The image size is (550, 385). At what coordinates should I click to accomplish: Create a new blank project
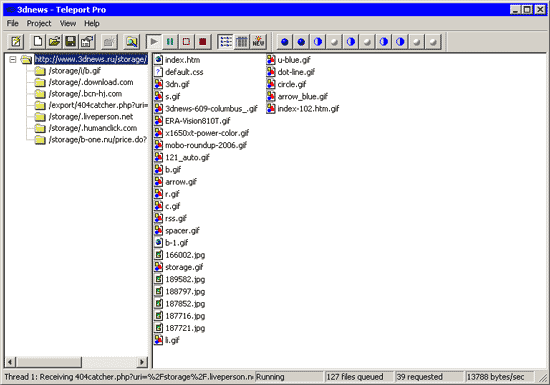pos(38,42)
